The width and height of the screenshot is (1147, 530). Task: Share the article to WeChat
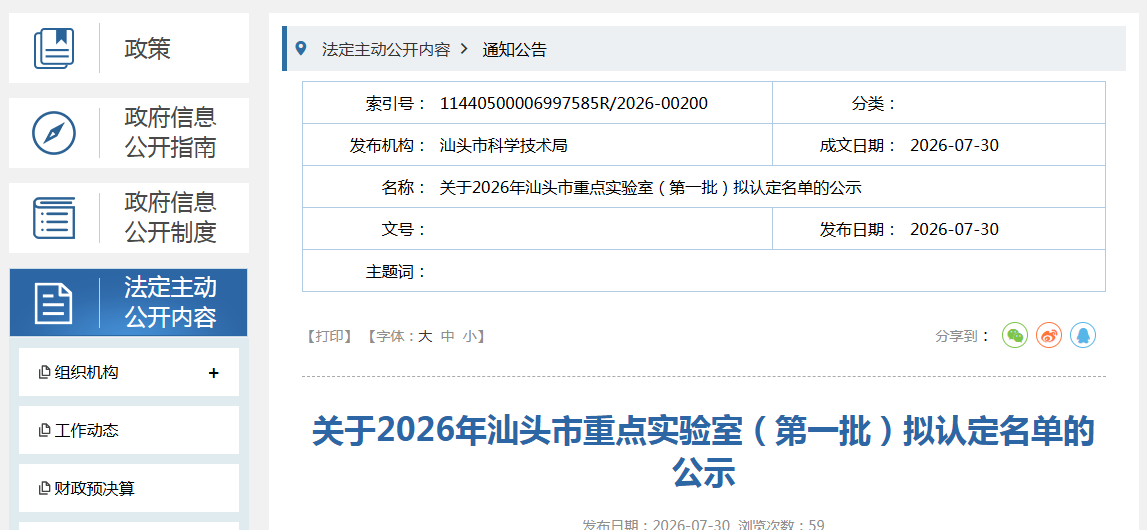pos(1015,336)
